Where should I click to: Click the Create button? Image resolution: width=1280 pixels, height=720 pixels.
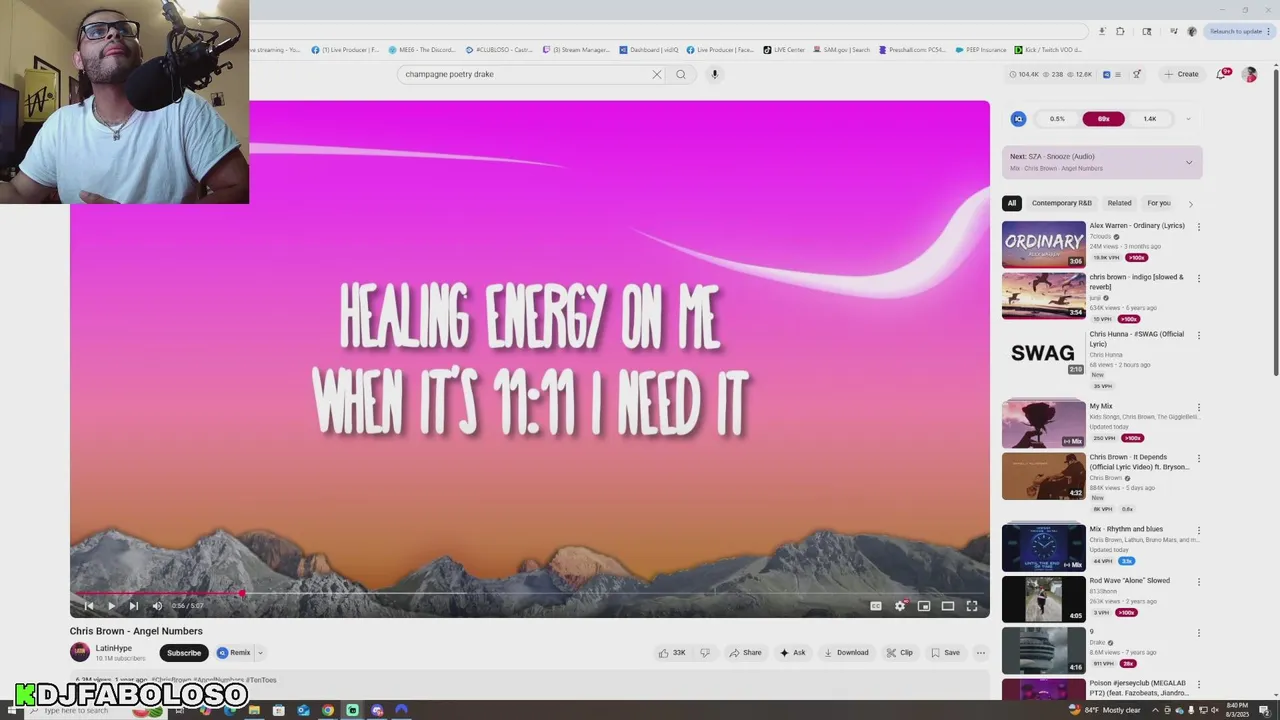coord(1181,74)
